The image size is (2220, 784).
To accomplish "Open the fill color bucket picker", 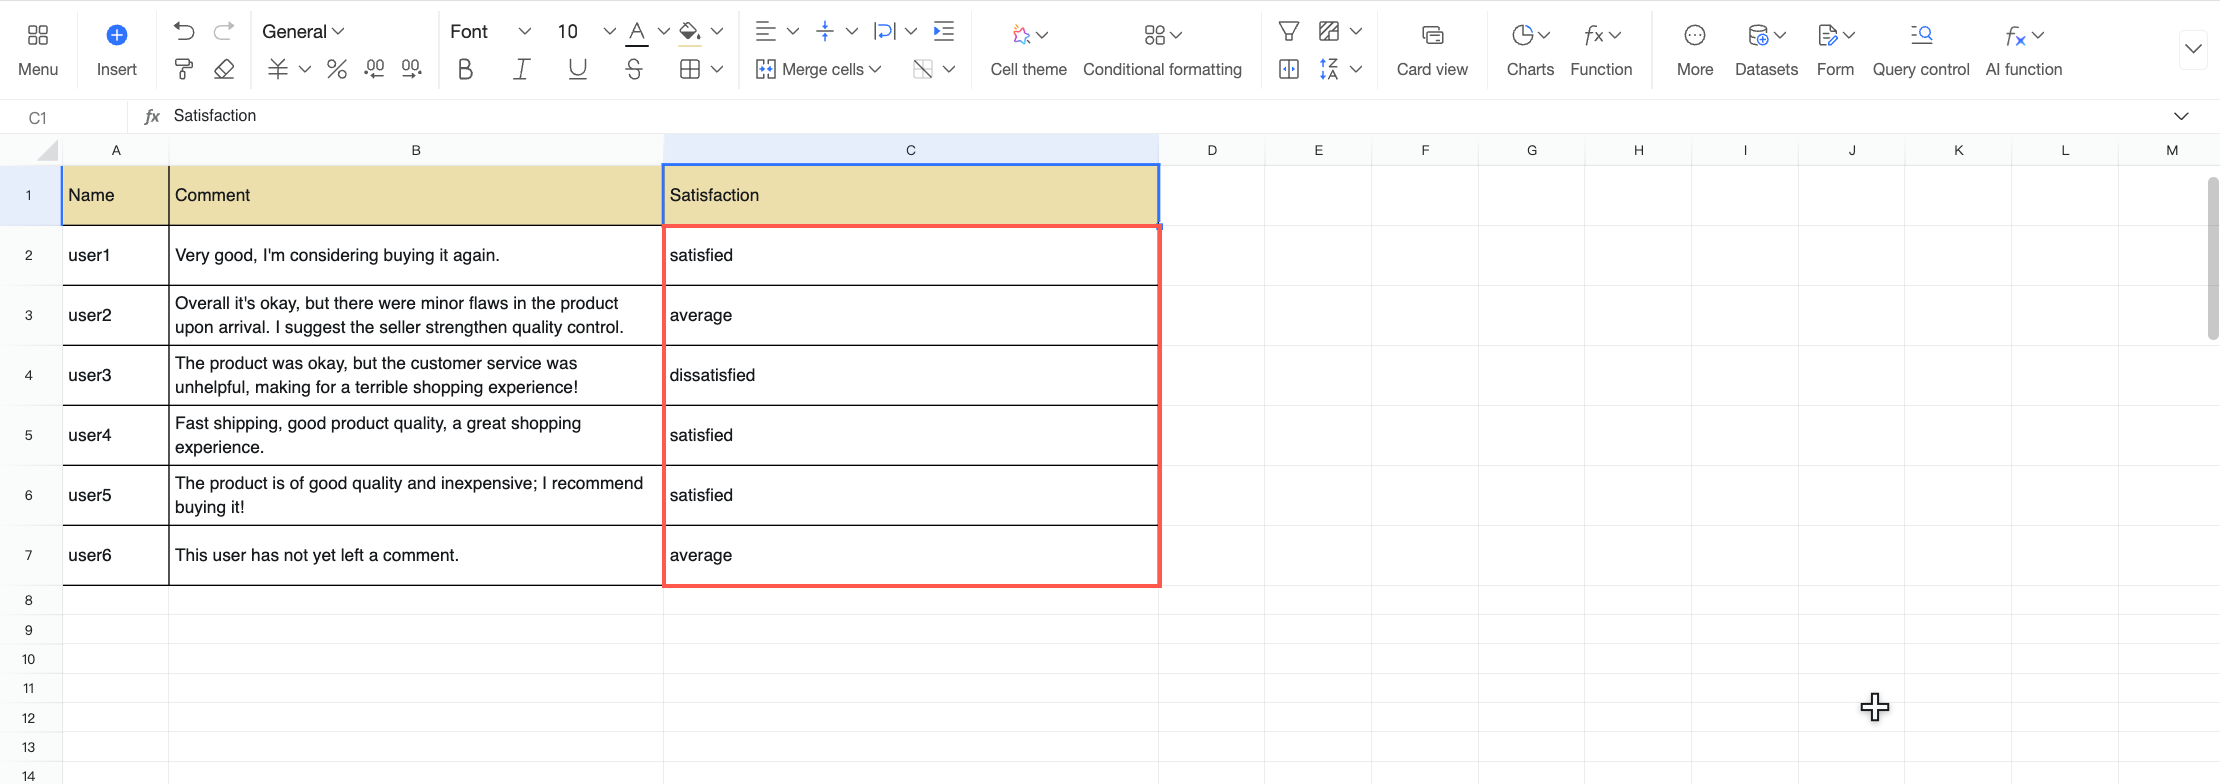I will pos(690,32).
